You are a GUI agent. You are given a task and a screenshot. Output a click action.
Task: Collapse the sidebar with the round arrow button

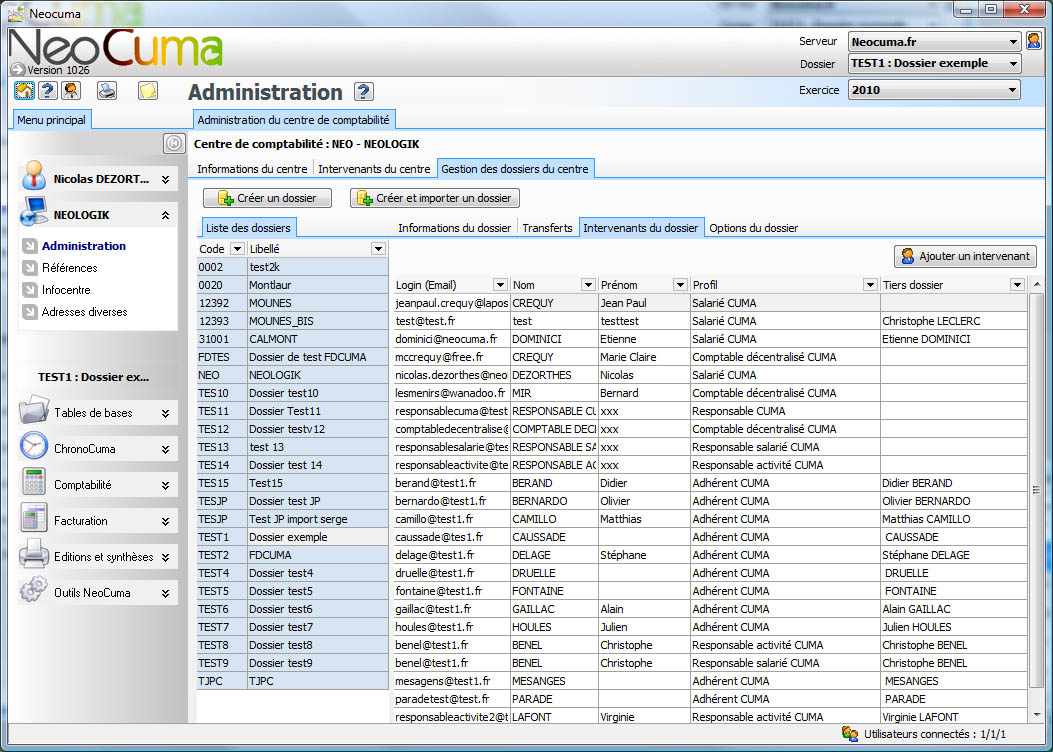coord(173,143)
